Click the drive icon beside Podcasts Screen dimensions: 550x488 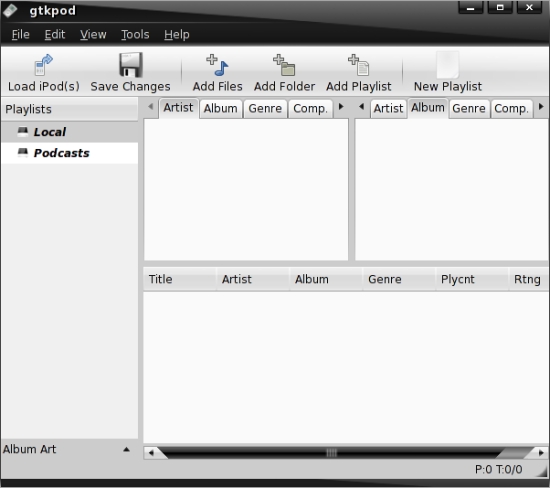pos(23,153)
